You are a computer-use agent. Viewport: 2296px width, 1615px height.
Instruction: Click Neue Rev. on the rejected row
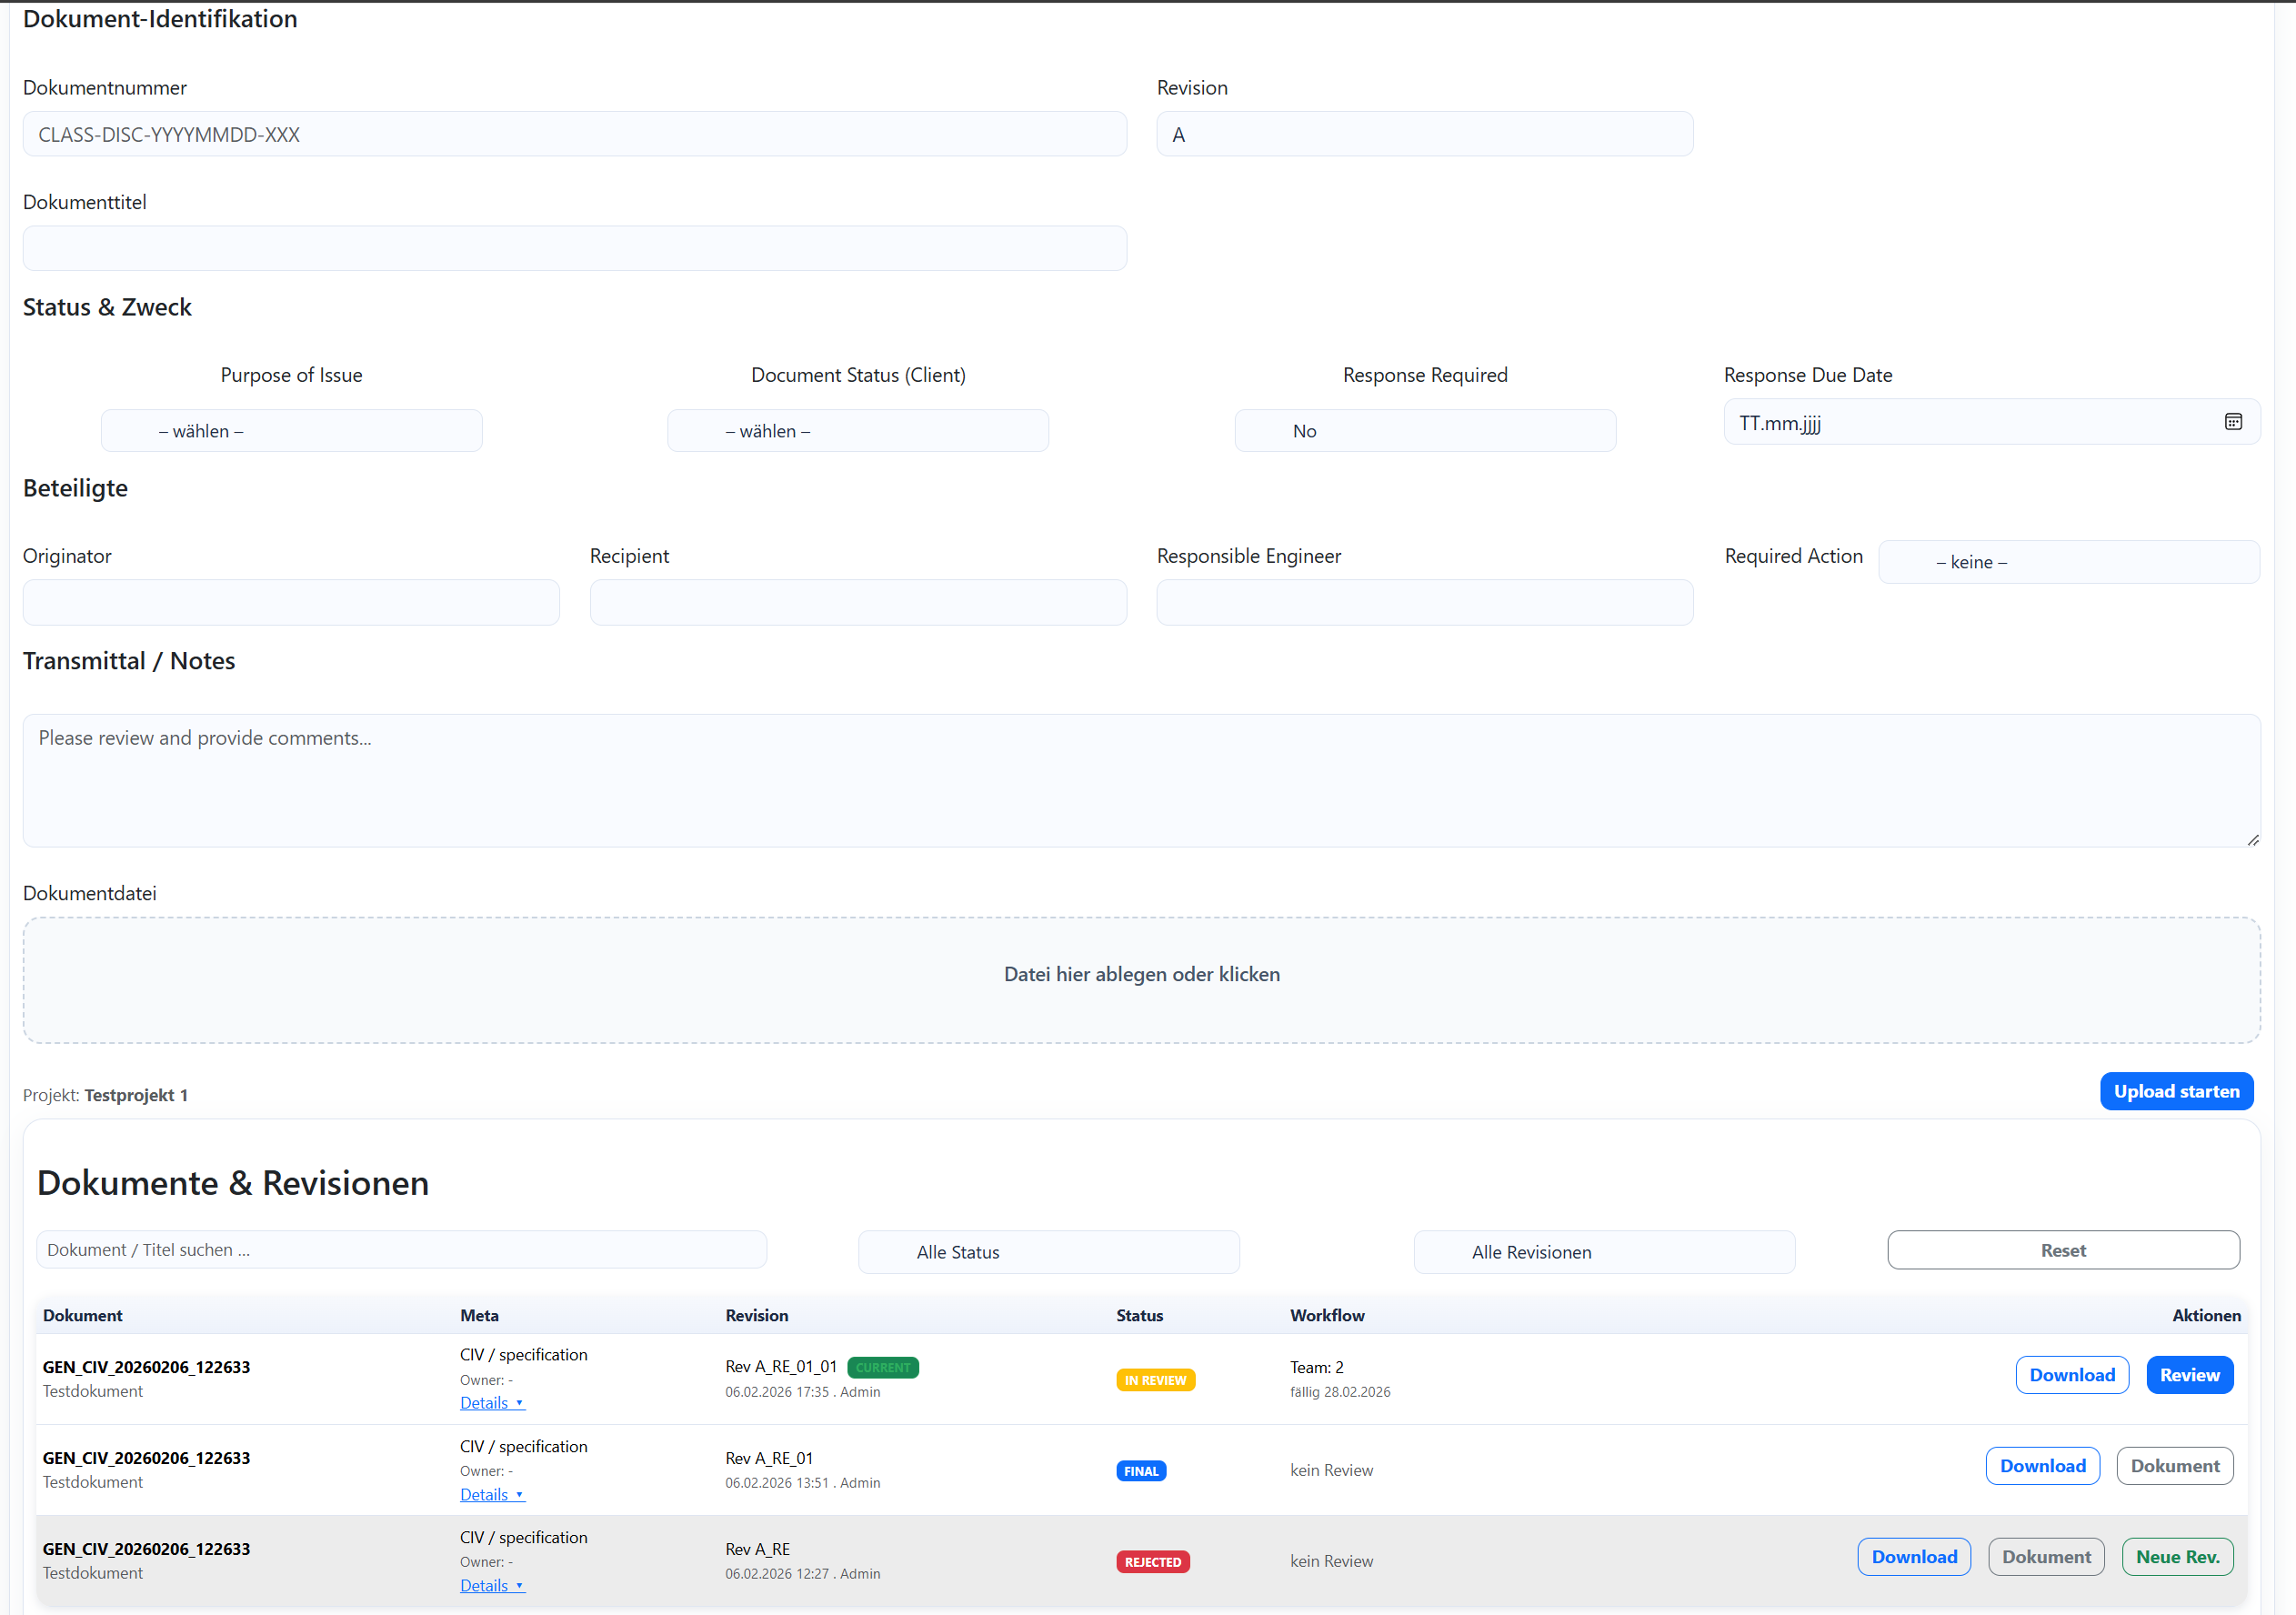(2176, 1557)
